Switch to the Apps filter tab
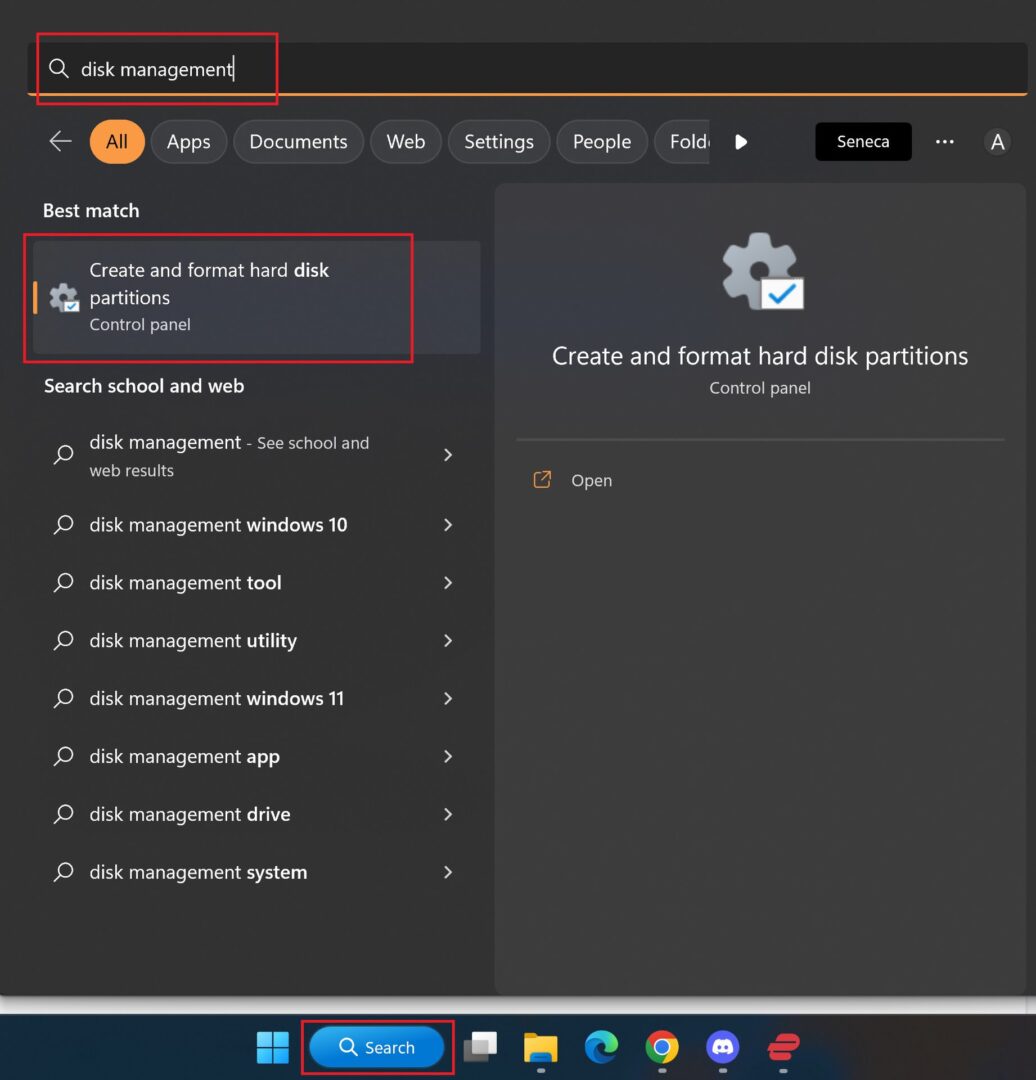 pos(188,141)
